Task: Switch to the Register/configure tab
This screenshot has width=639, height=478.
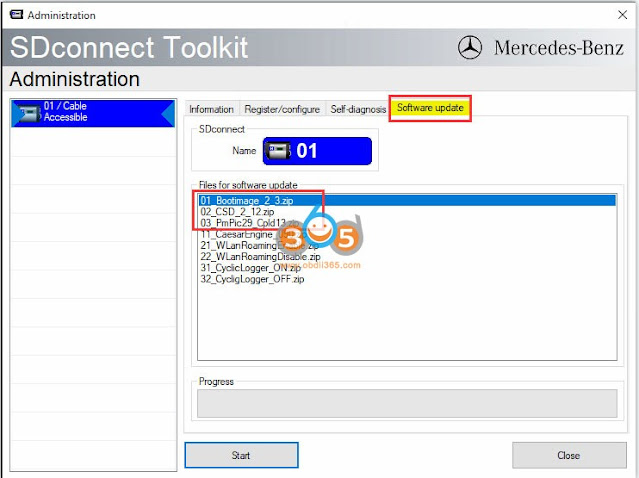Action: (x=282, y=109)
